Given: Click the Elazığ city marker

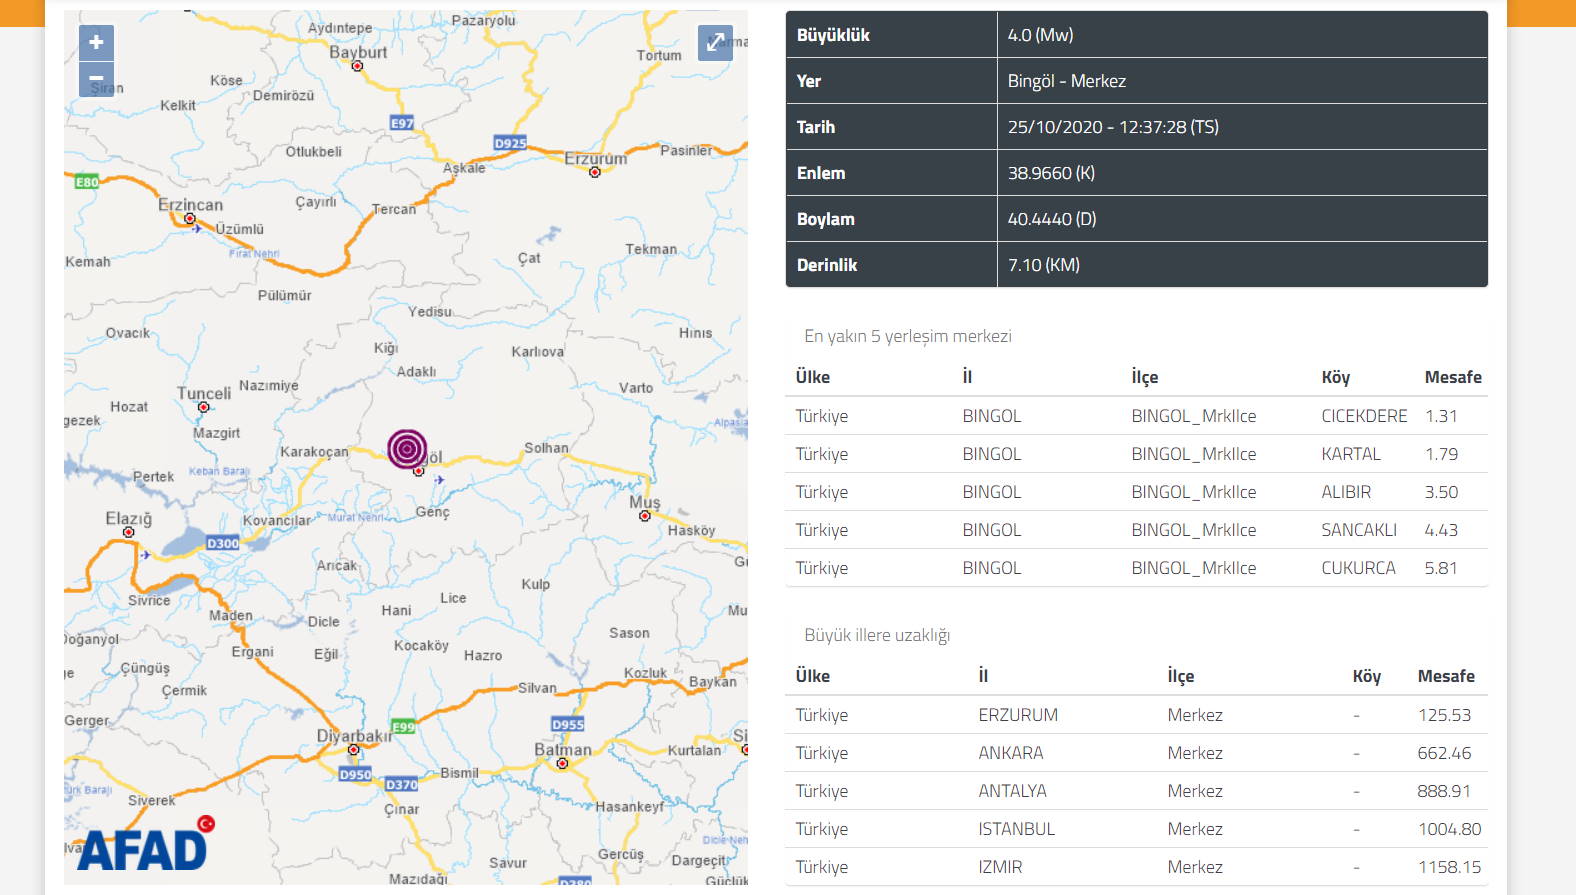Looking at the screenshot, I should (x=128, y=532).
